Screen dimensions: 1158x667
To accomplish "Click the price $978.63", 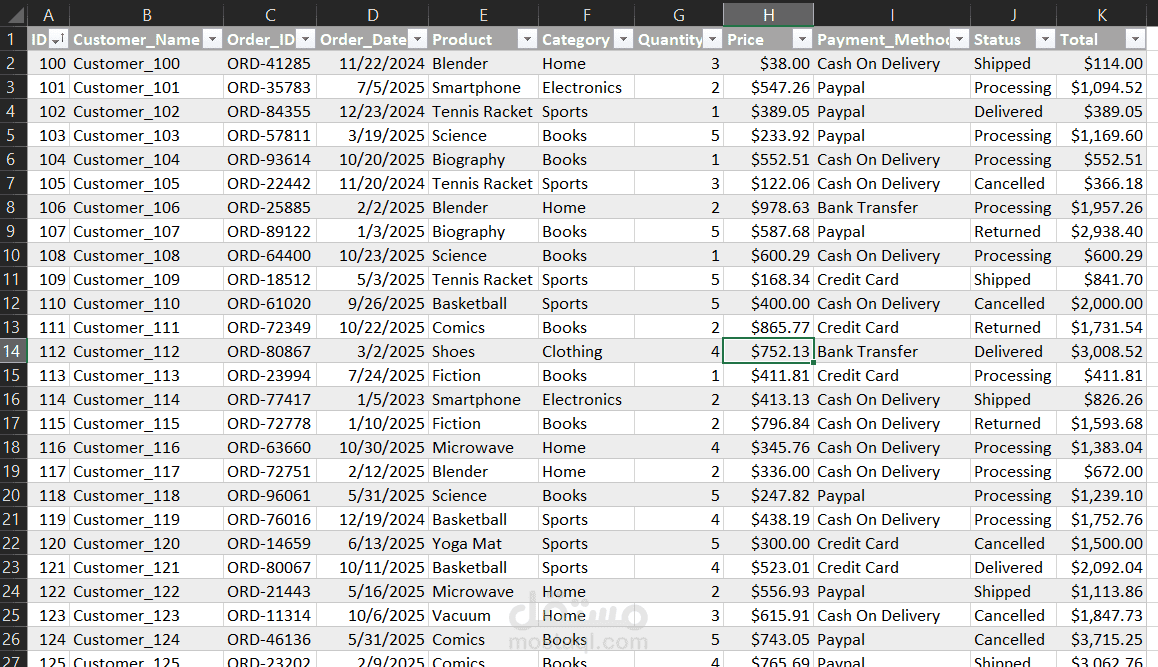I will (768, 208).
